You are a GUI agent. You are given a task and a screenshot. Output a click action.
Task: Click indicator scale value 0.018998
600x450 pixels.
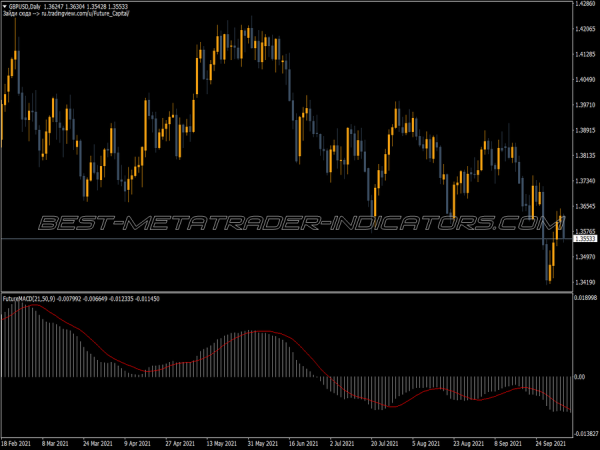click(586, 297)
